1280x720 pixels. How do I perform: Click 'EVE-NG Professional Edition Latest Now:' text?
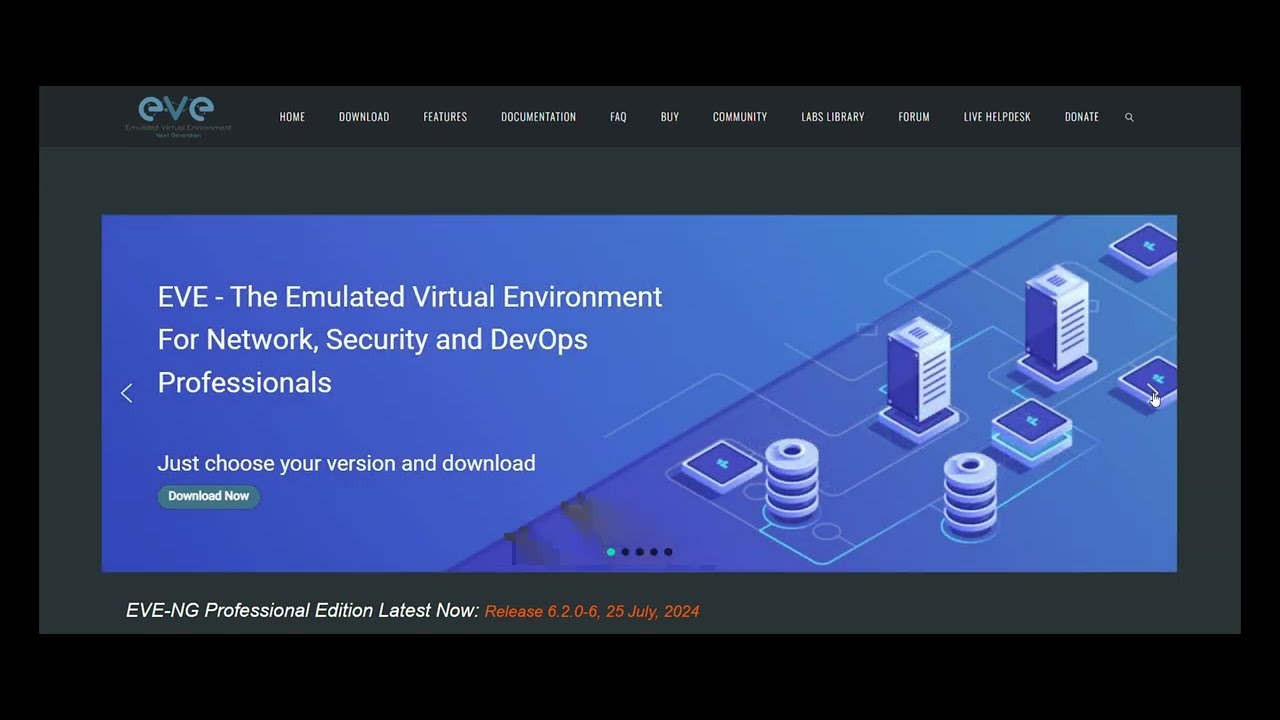[303, 610]
